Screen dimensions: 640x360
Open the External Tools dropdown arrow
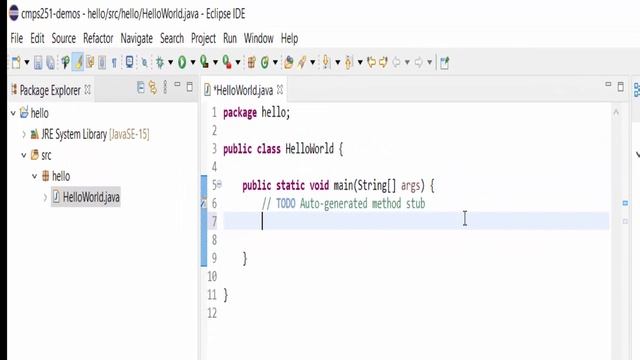238,62
